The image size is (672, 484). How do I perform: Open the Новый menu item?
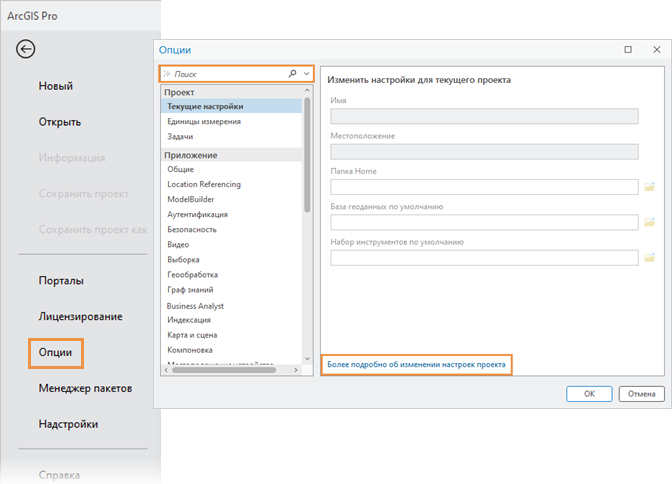click(56, 86)
